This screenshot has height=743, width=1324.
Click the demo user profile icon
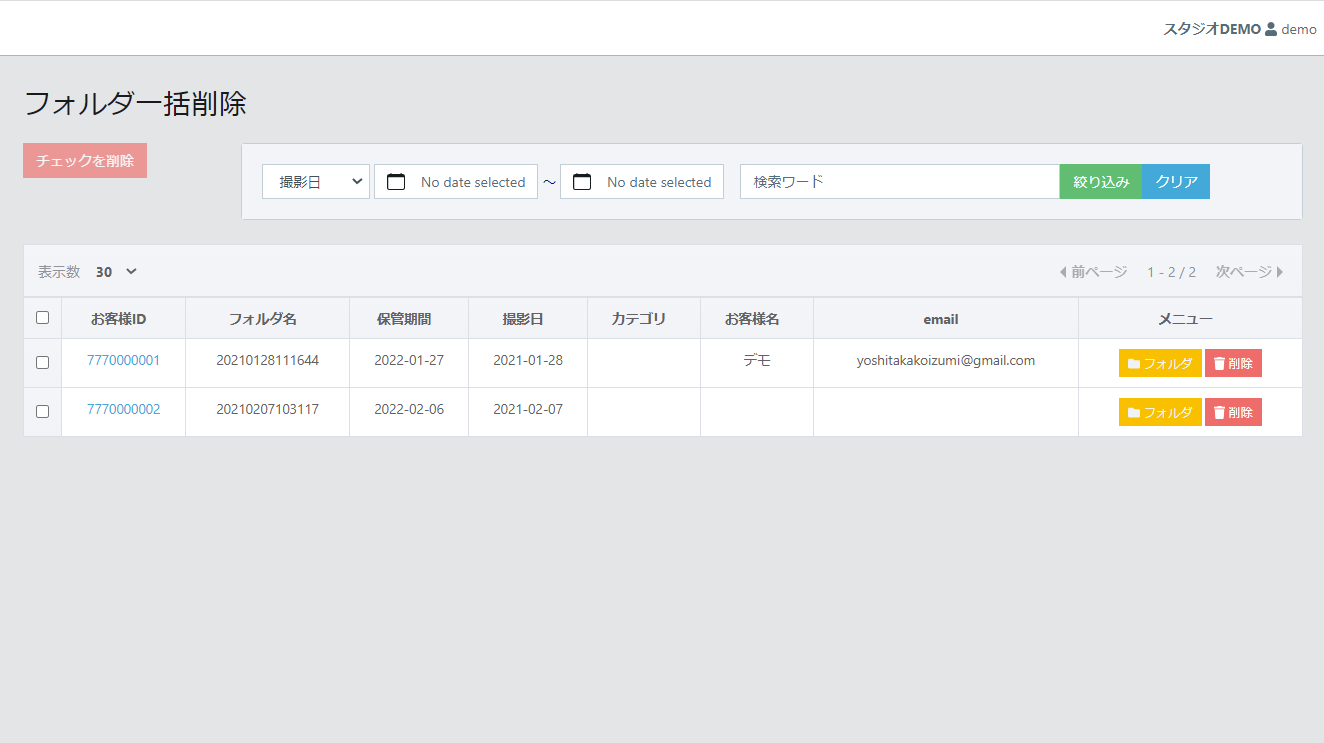[x=1271, y=29]
